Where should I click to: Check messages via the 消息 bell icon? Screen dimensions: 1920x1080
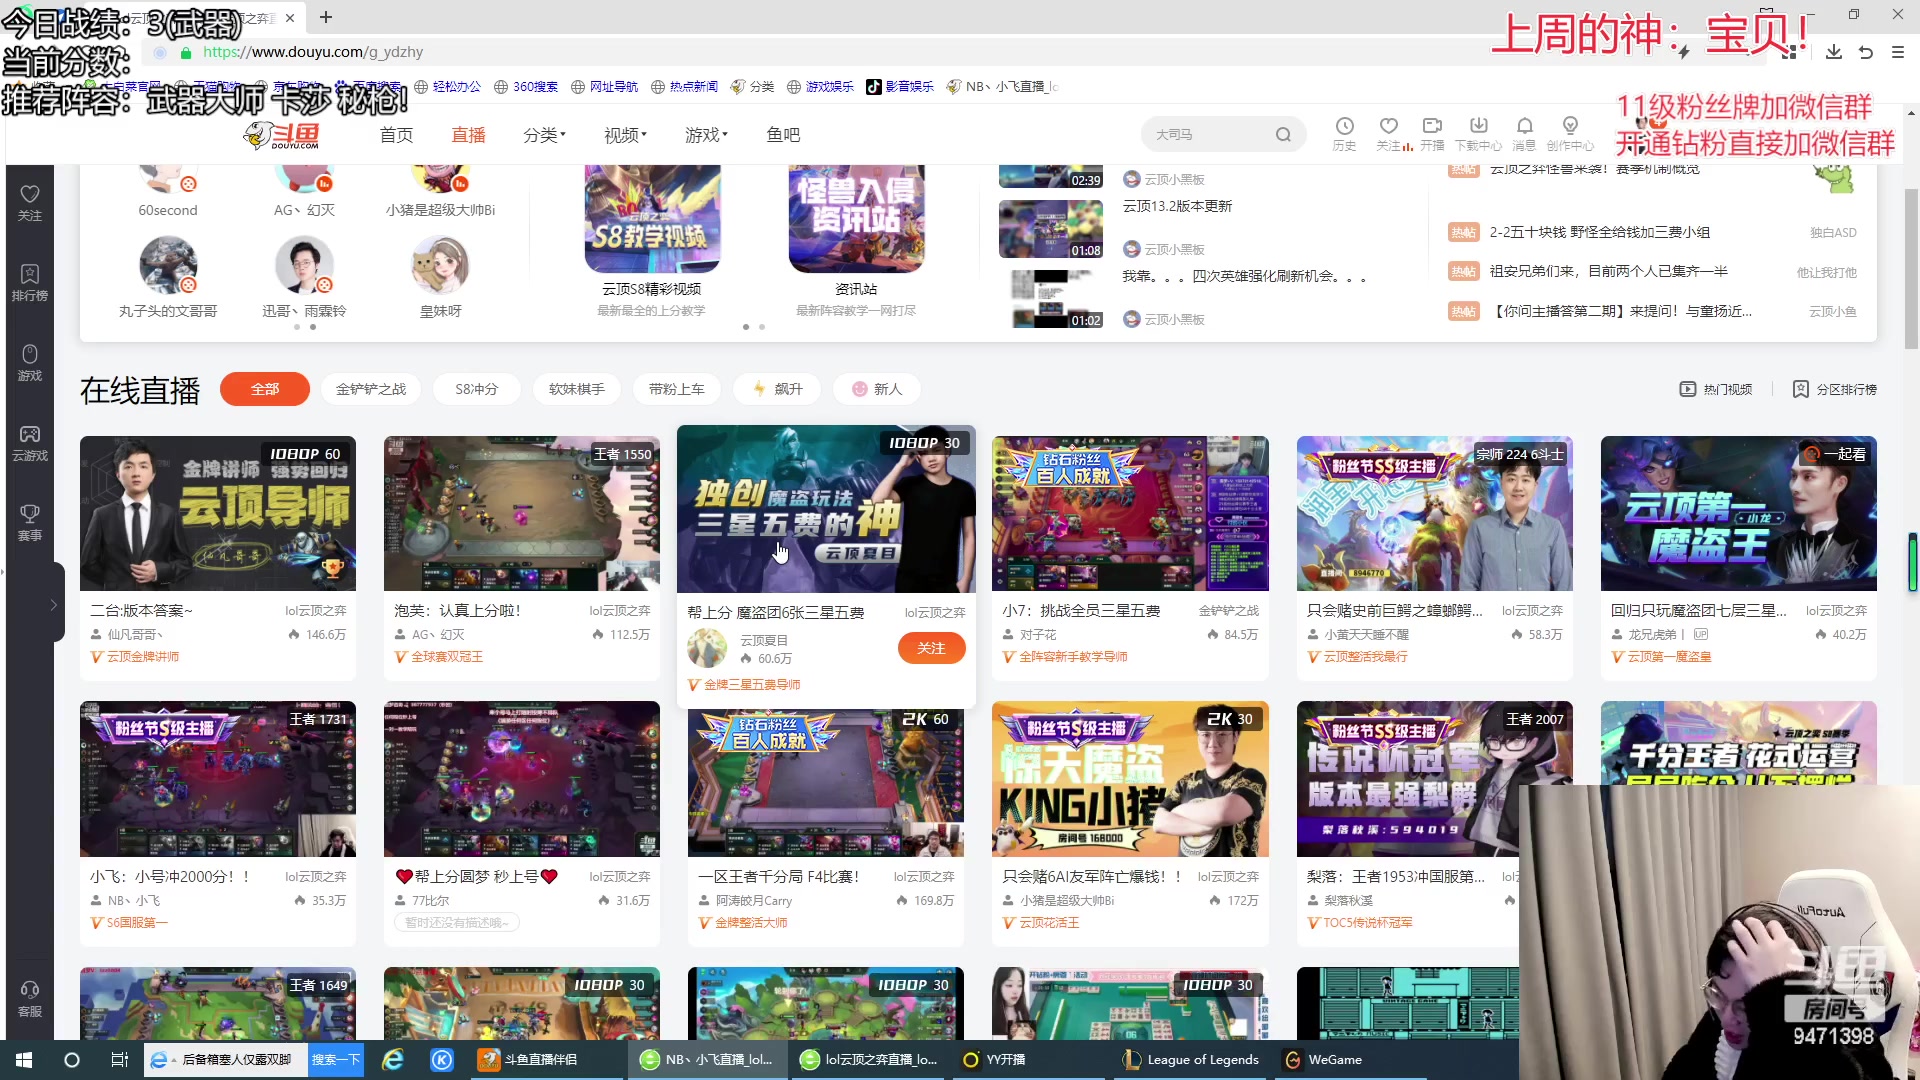[1525, 133]
